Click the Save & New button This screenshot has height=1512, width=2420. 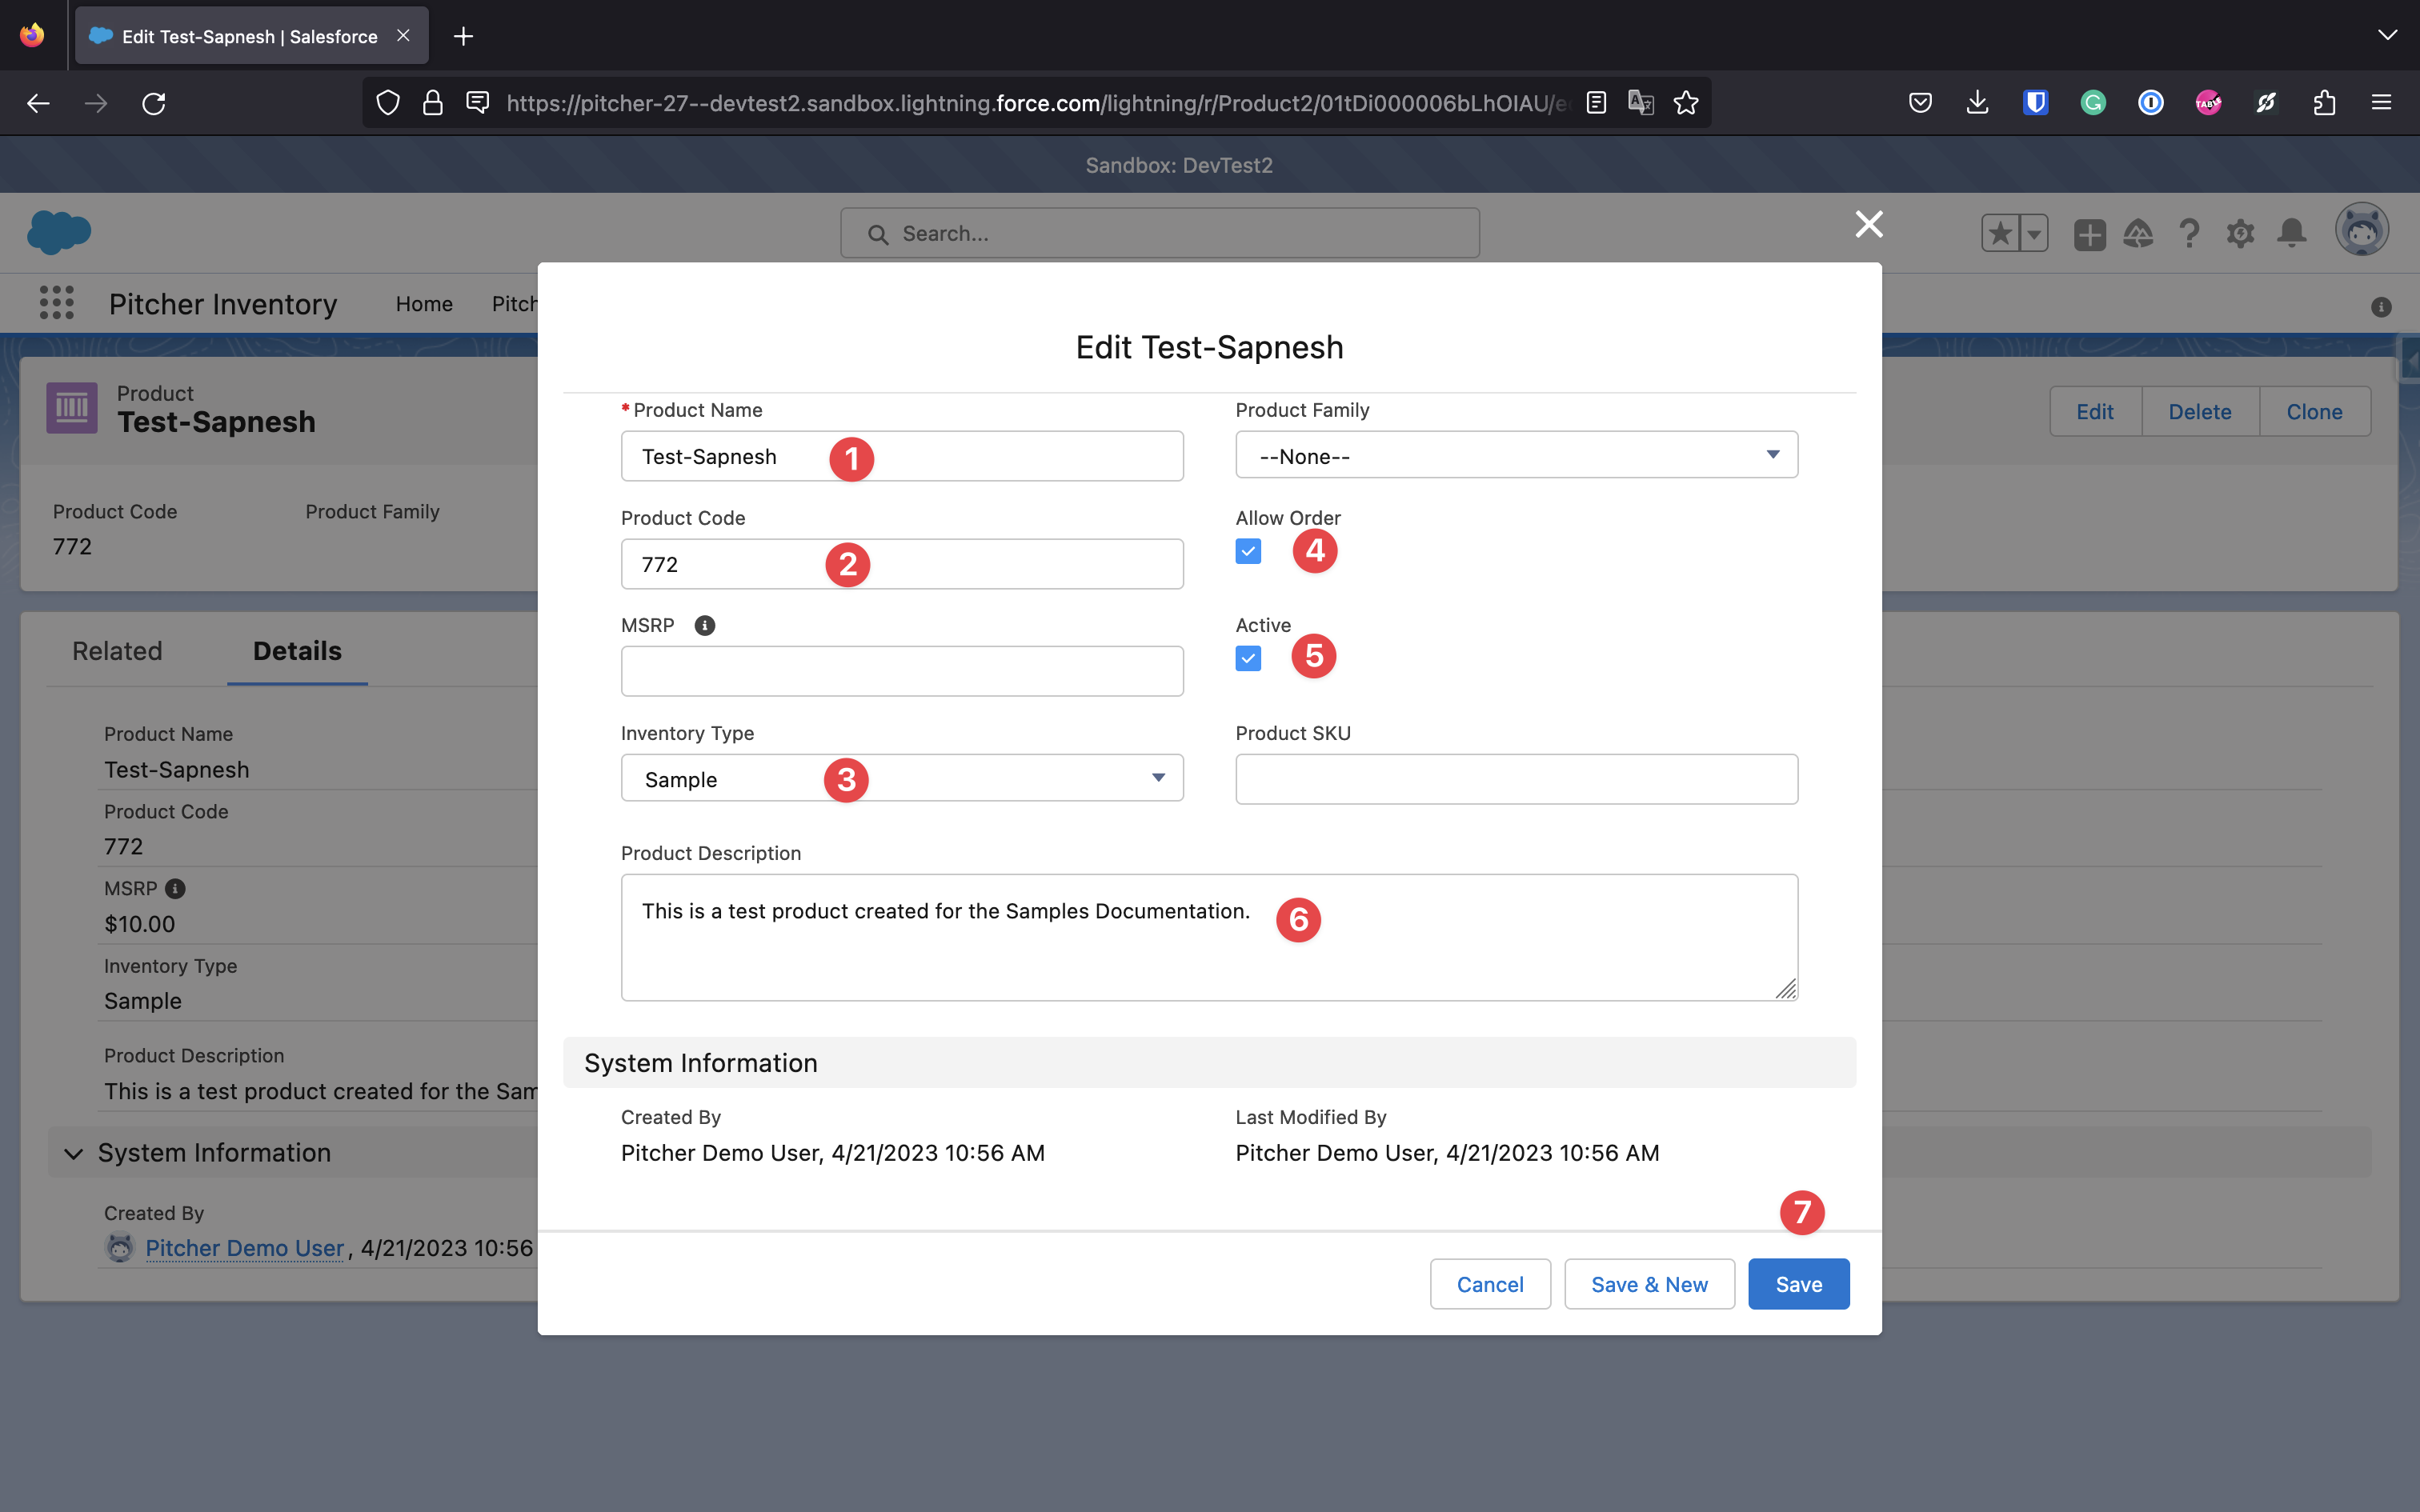coord(1649,1284)
